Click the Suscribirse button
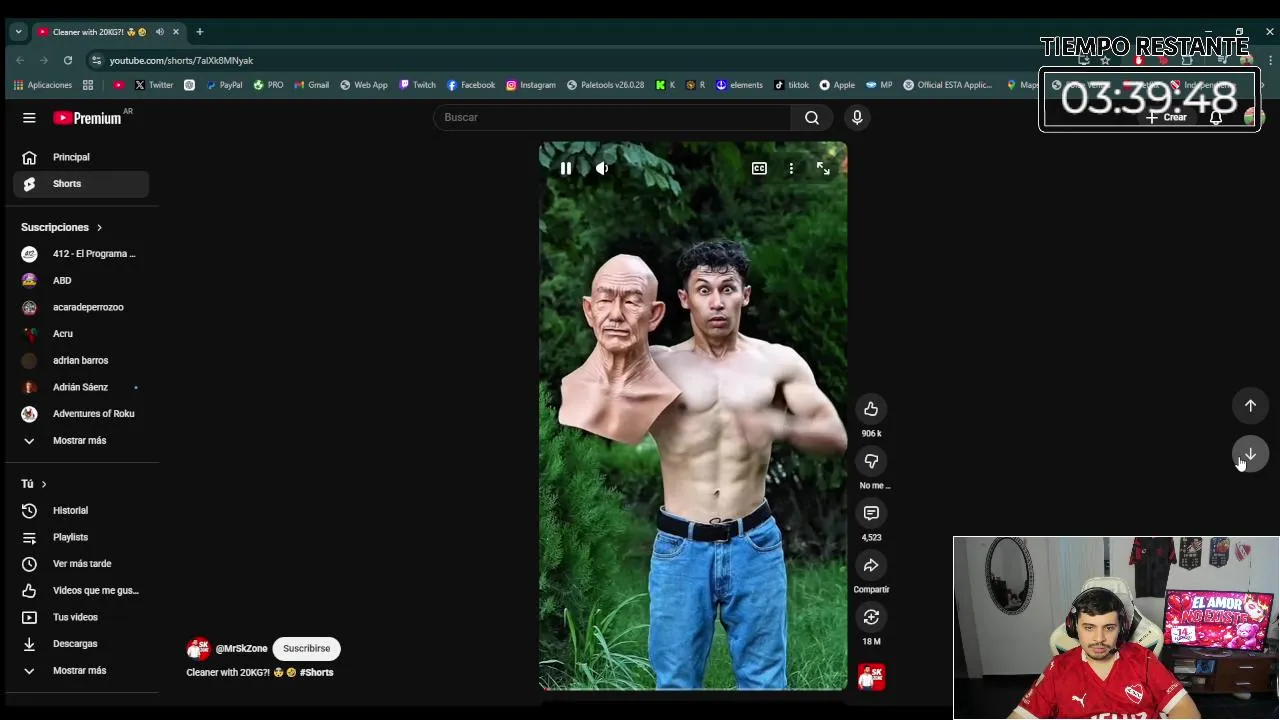The width and height of the screenshot is (1280, 720). coord(306,649)
